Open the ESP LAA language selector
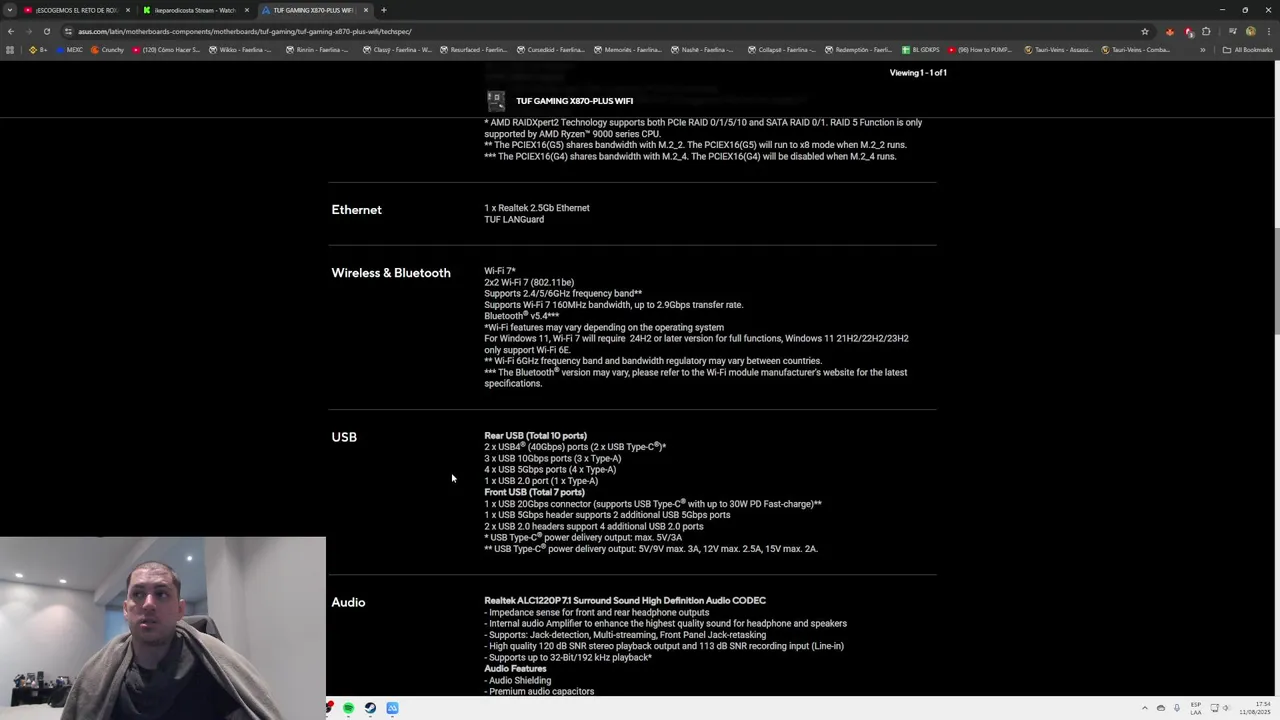Viewport: 1280px width, 720px height. click(x=1196, y=708)
